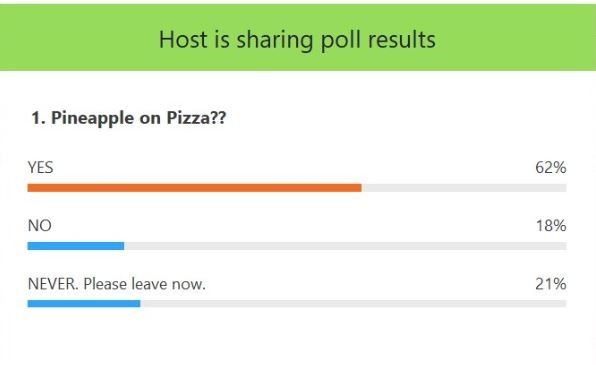
Task: Click the orange YES result bar
Action: click(195, 188)
